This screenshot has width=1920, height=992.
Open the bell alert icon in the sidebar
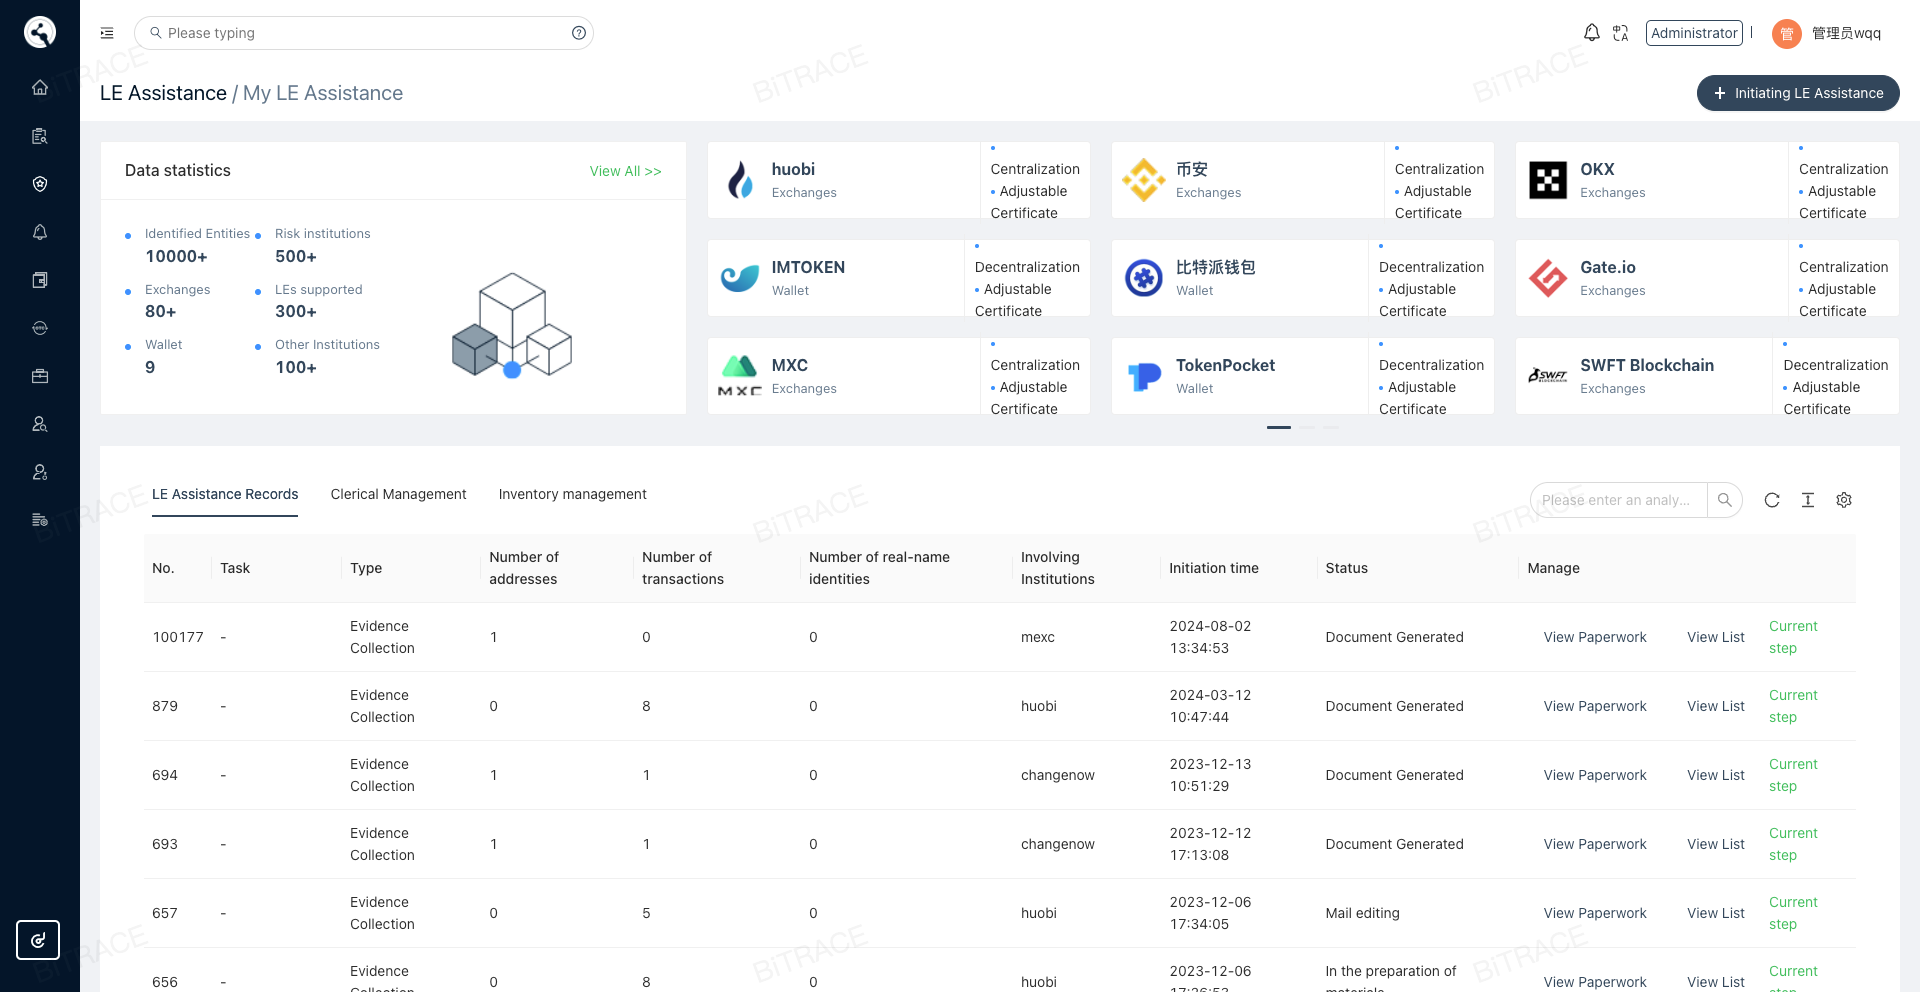[40, 232]
